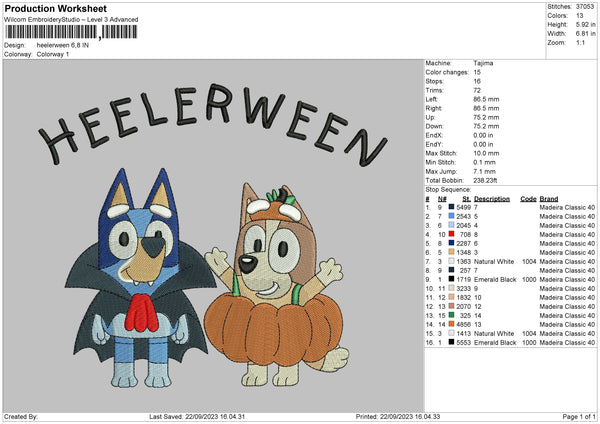Viewport: 600px width, 424px height.
Task: Click the 'Created By:' footer label
Action: point(21,416)
